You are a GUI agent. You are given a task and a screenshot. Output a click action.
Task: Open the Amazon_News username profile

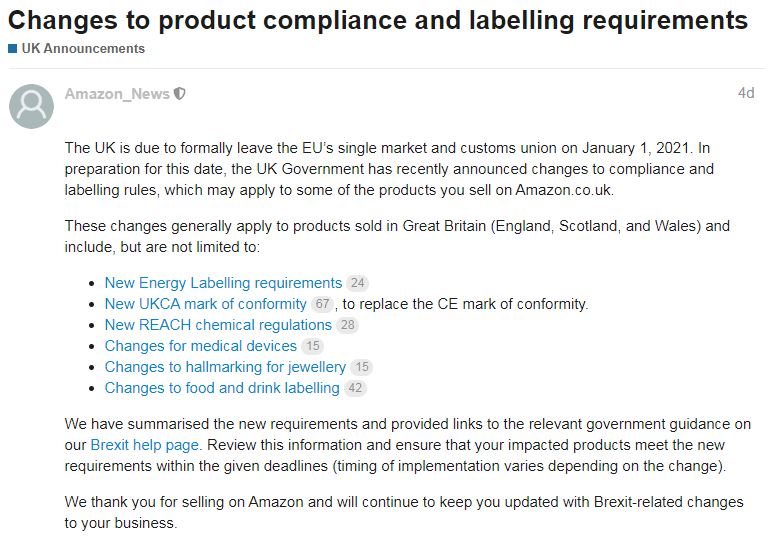[x=117, y=94]
